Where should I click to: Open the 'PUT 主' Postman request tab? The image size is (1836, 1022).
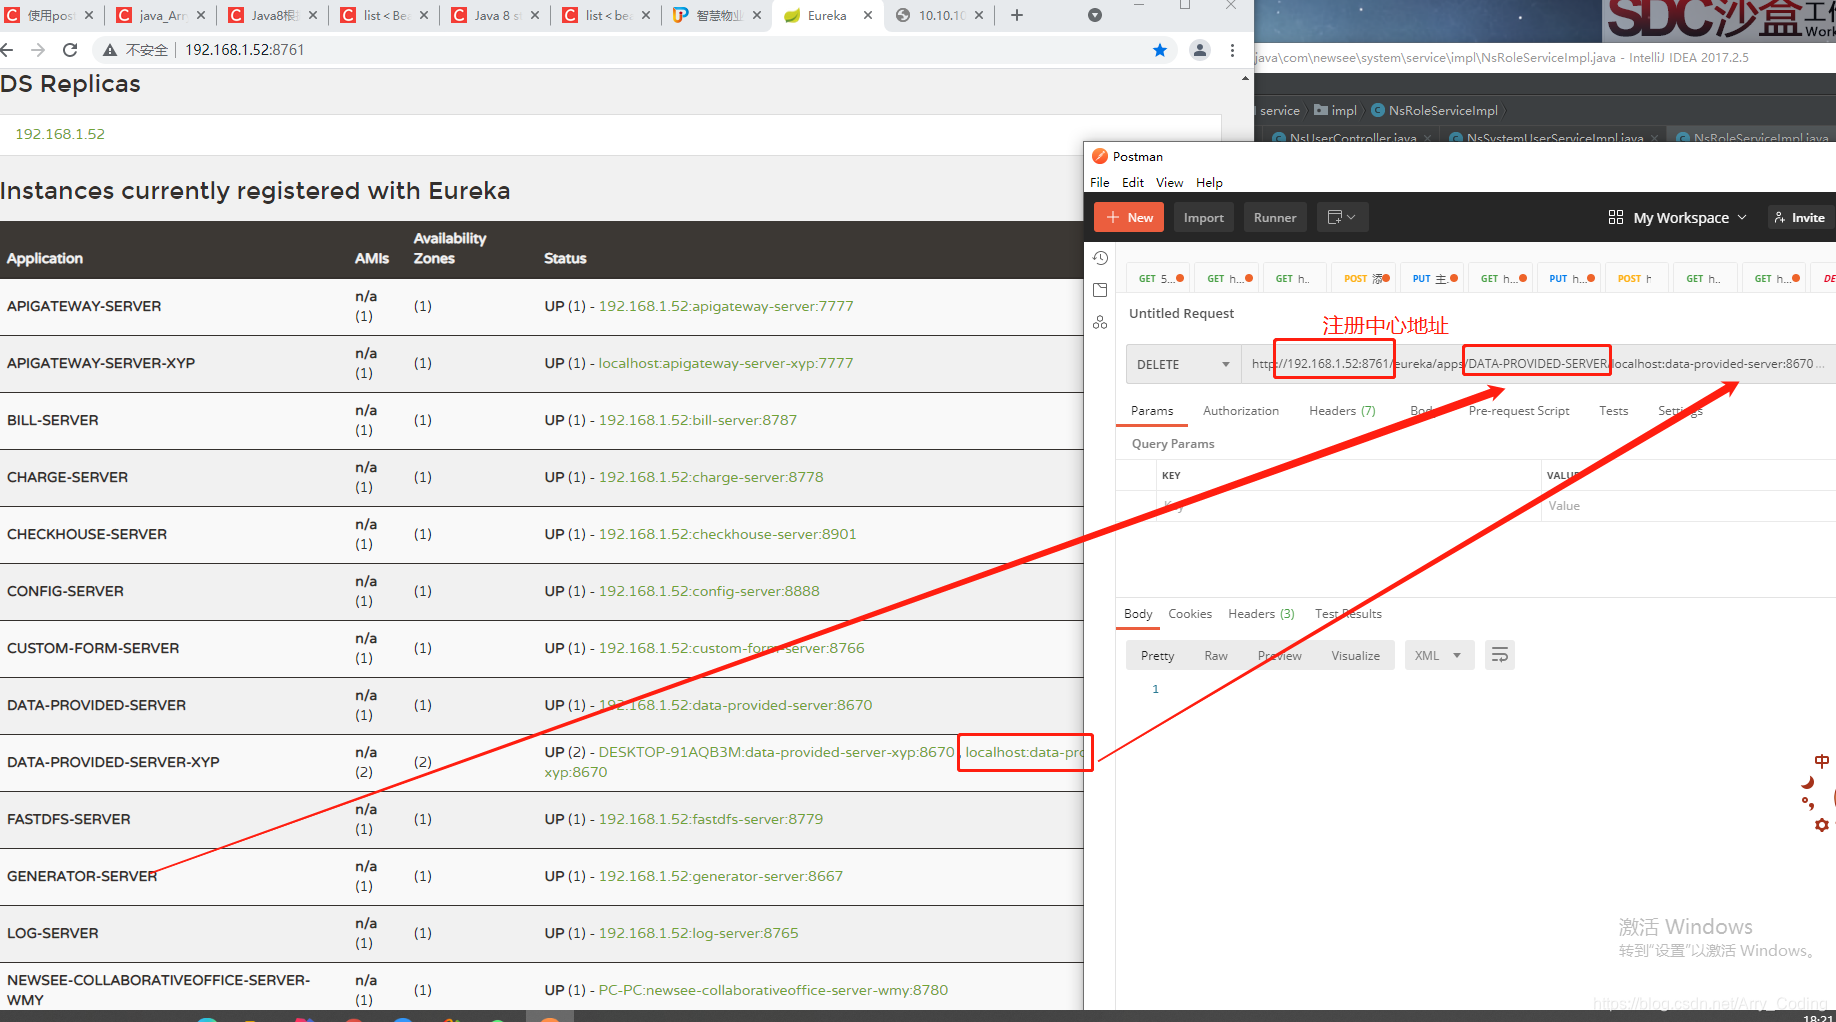click(1434, 278)
